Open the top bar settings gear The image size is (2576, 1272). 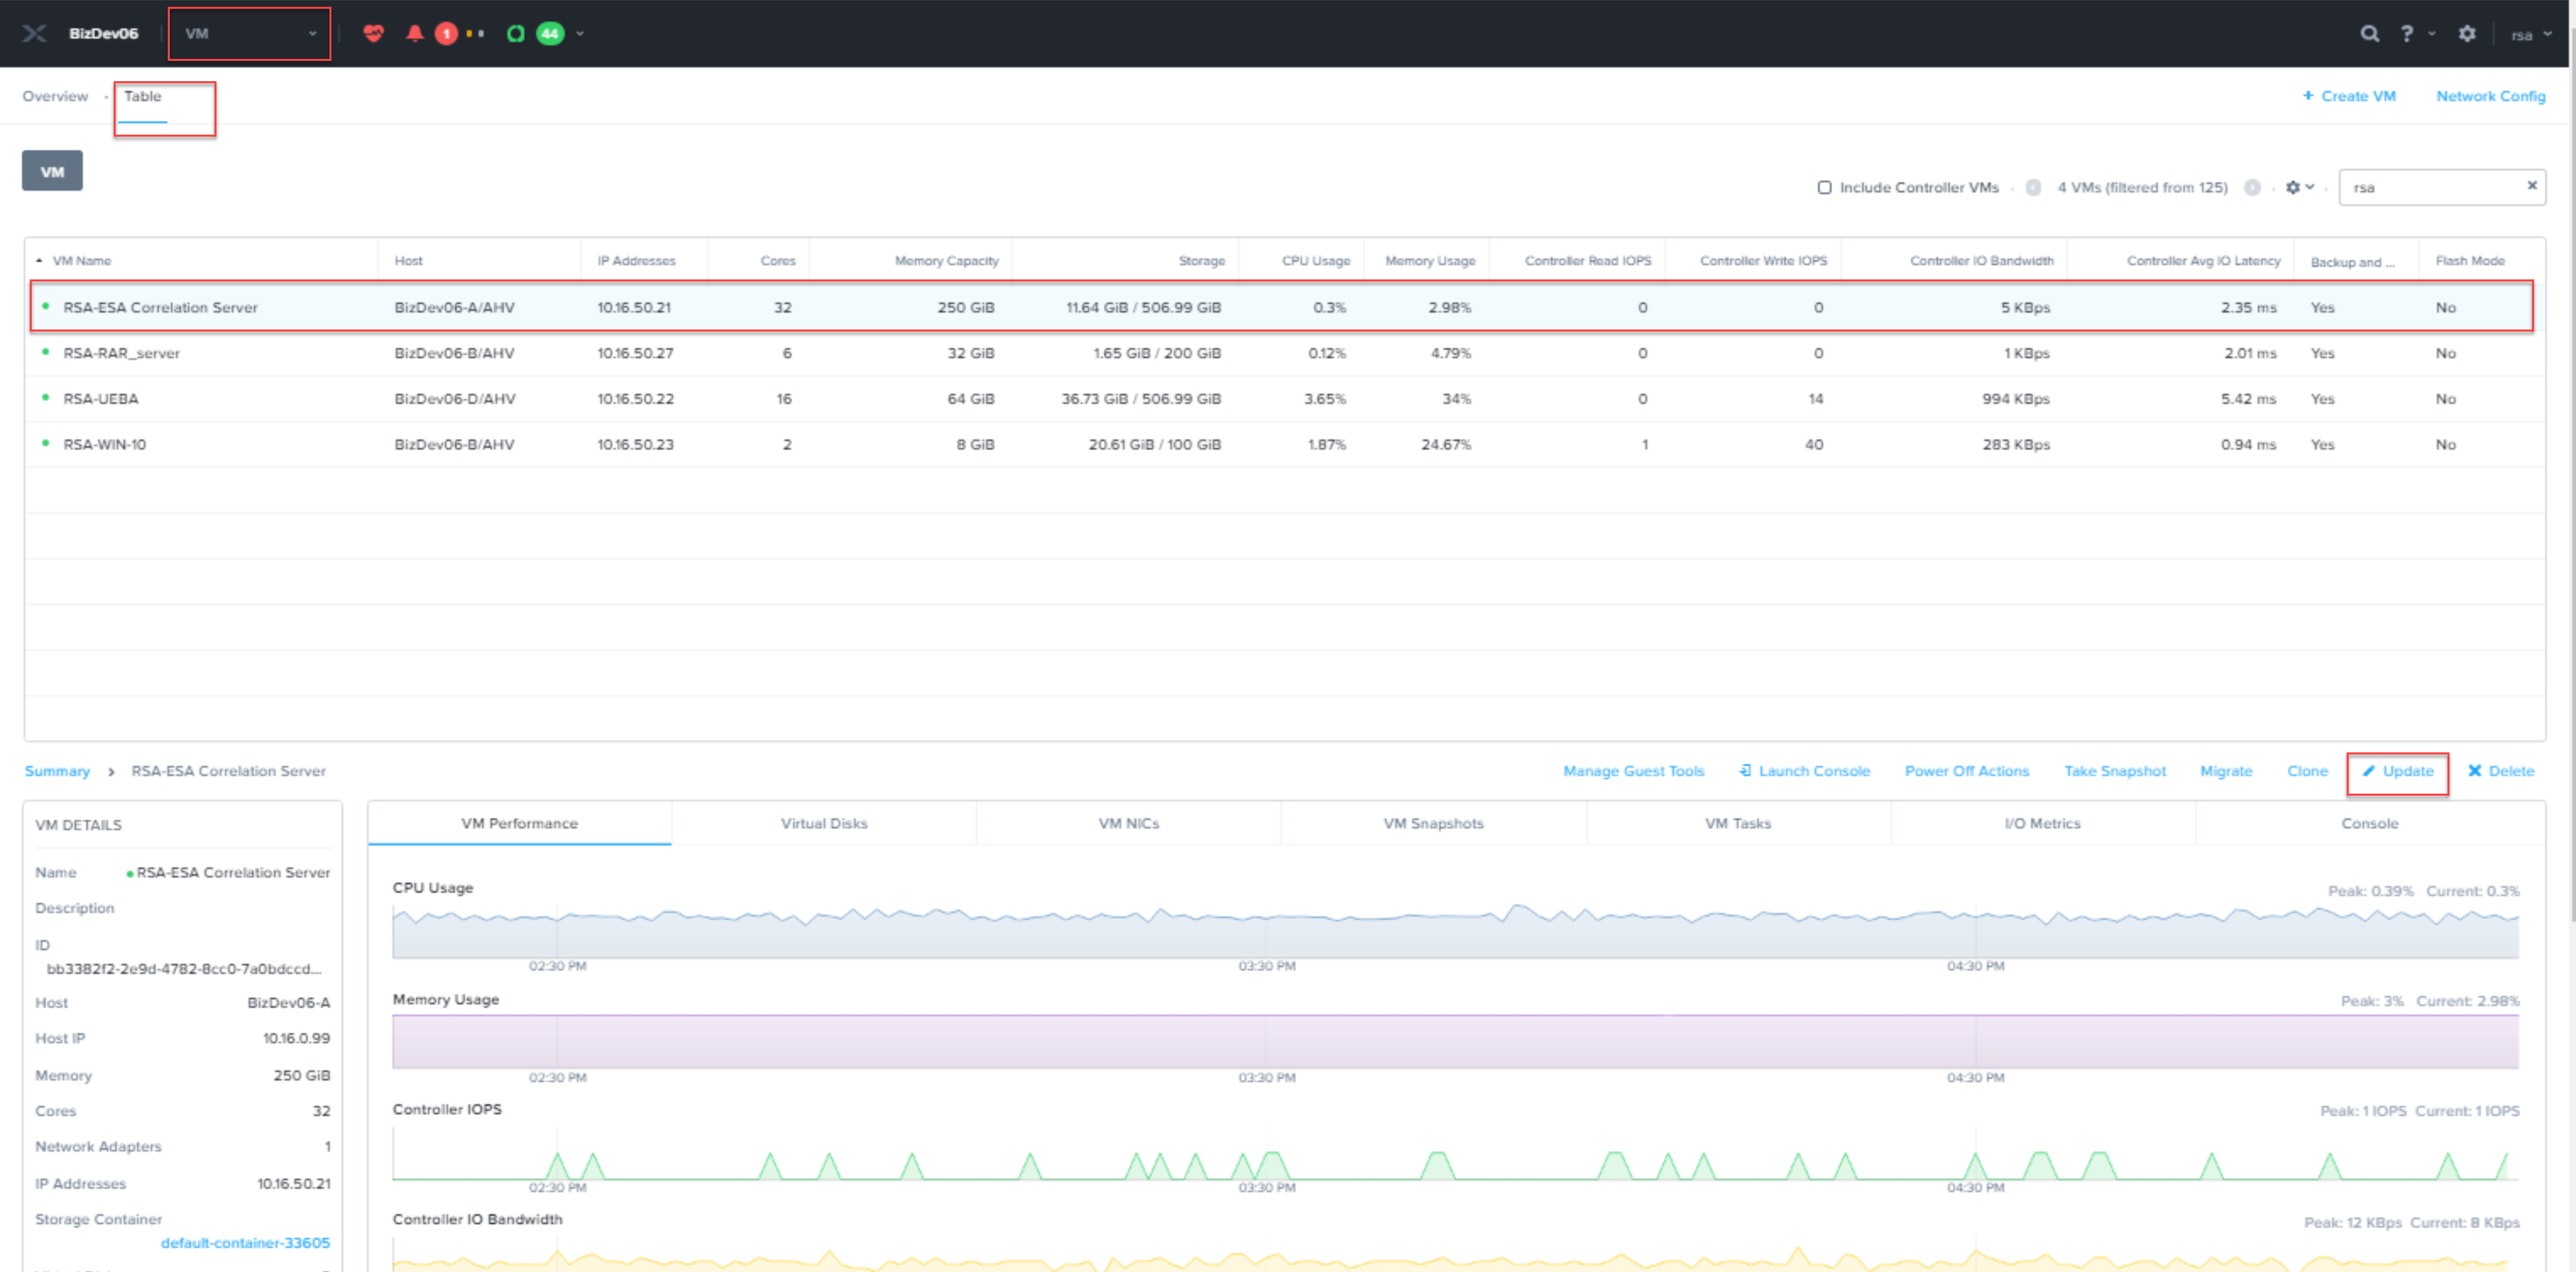pyautogui.click(x=2467, y=33)
